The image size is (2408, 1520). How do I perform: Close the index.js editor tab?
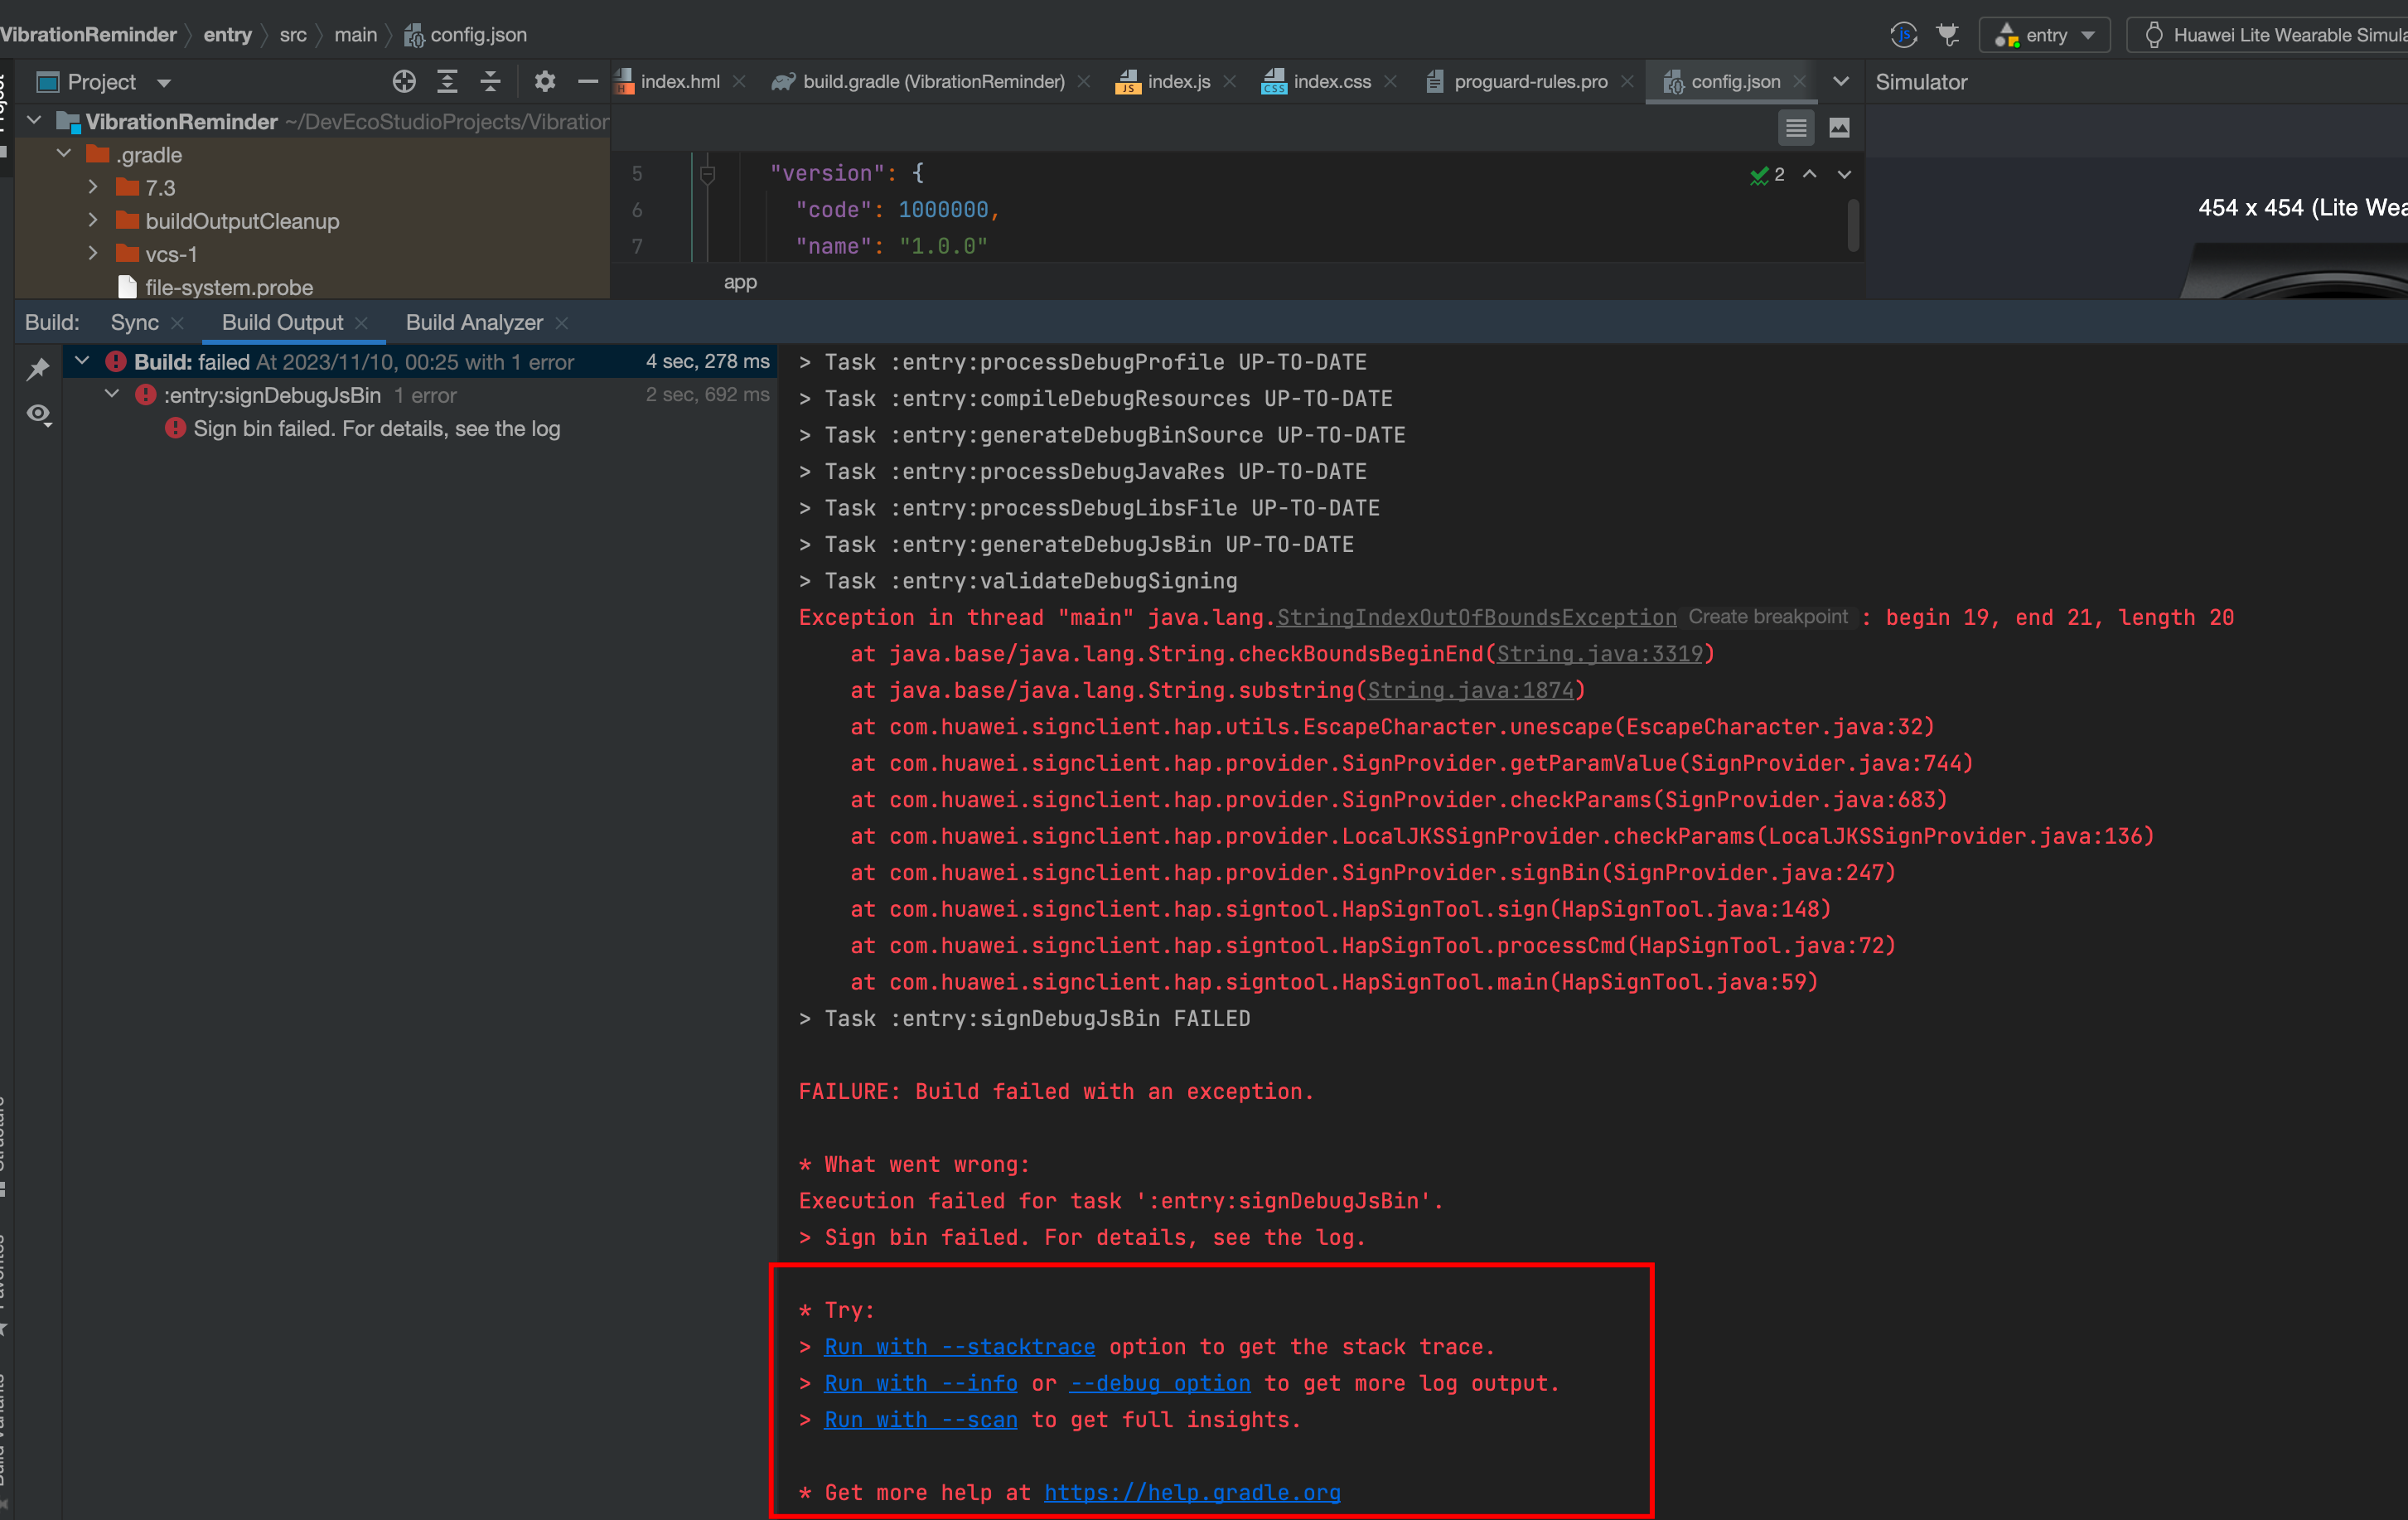[1230, 82]
